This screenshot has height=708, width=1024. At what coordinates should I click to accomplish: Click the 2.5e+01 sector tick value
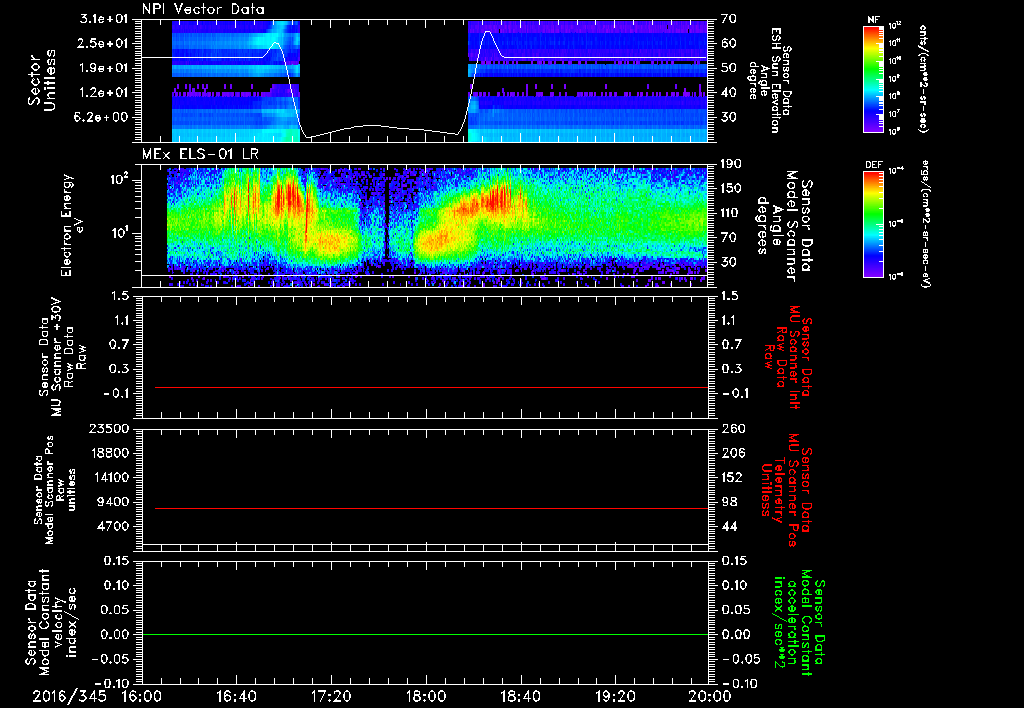pos(104,43)
